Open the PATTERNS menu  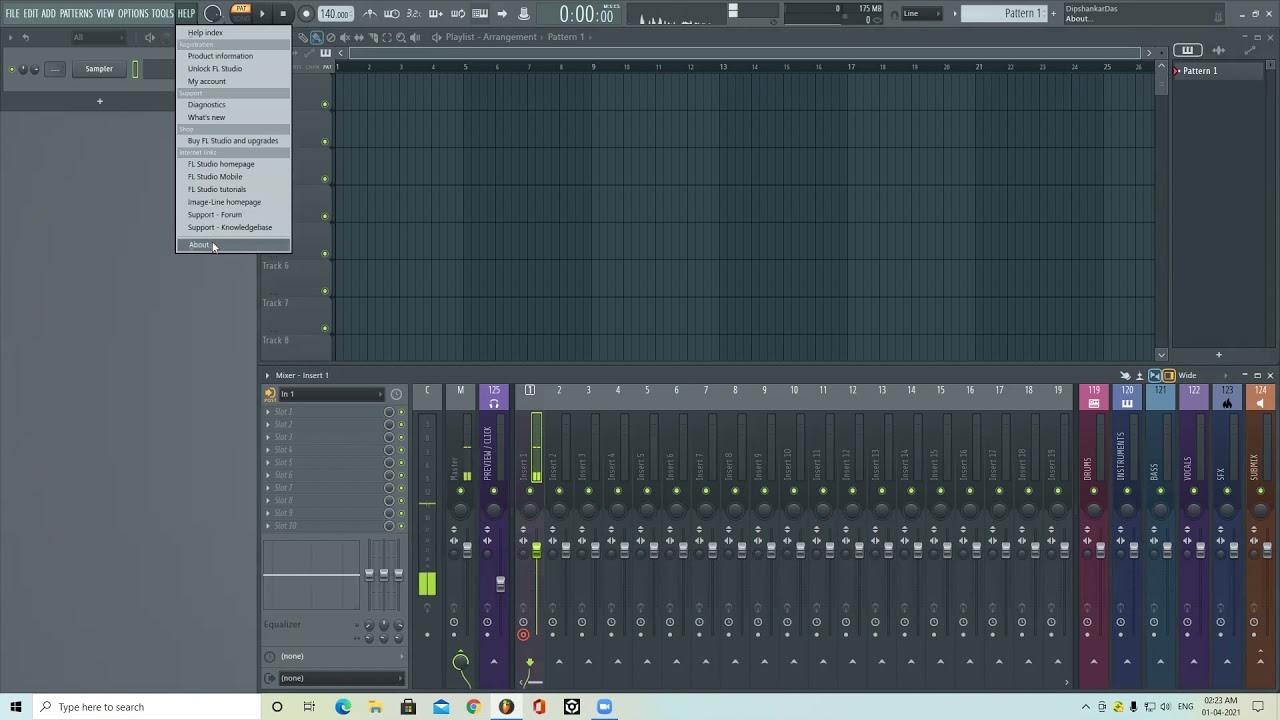coord(76,13)
